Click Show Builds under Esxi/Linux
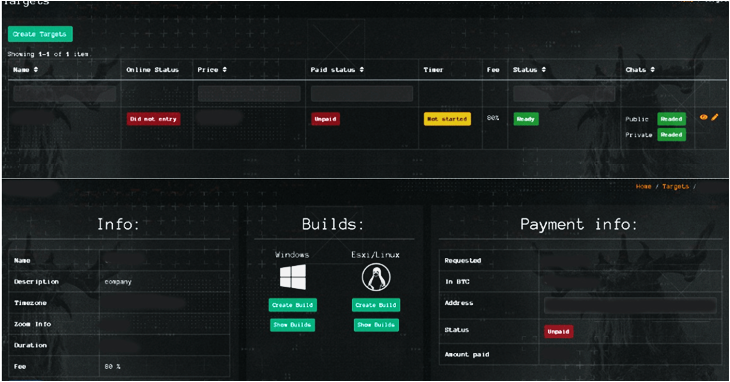This screenshot has height=382, width=730. [x=376, y=325]
